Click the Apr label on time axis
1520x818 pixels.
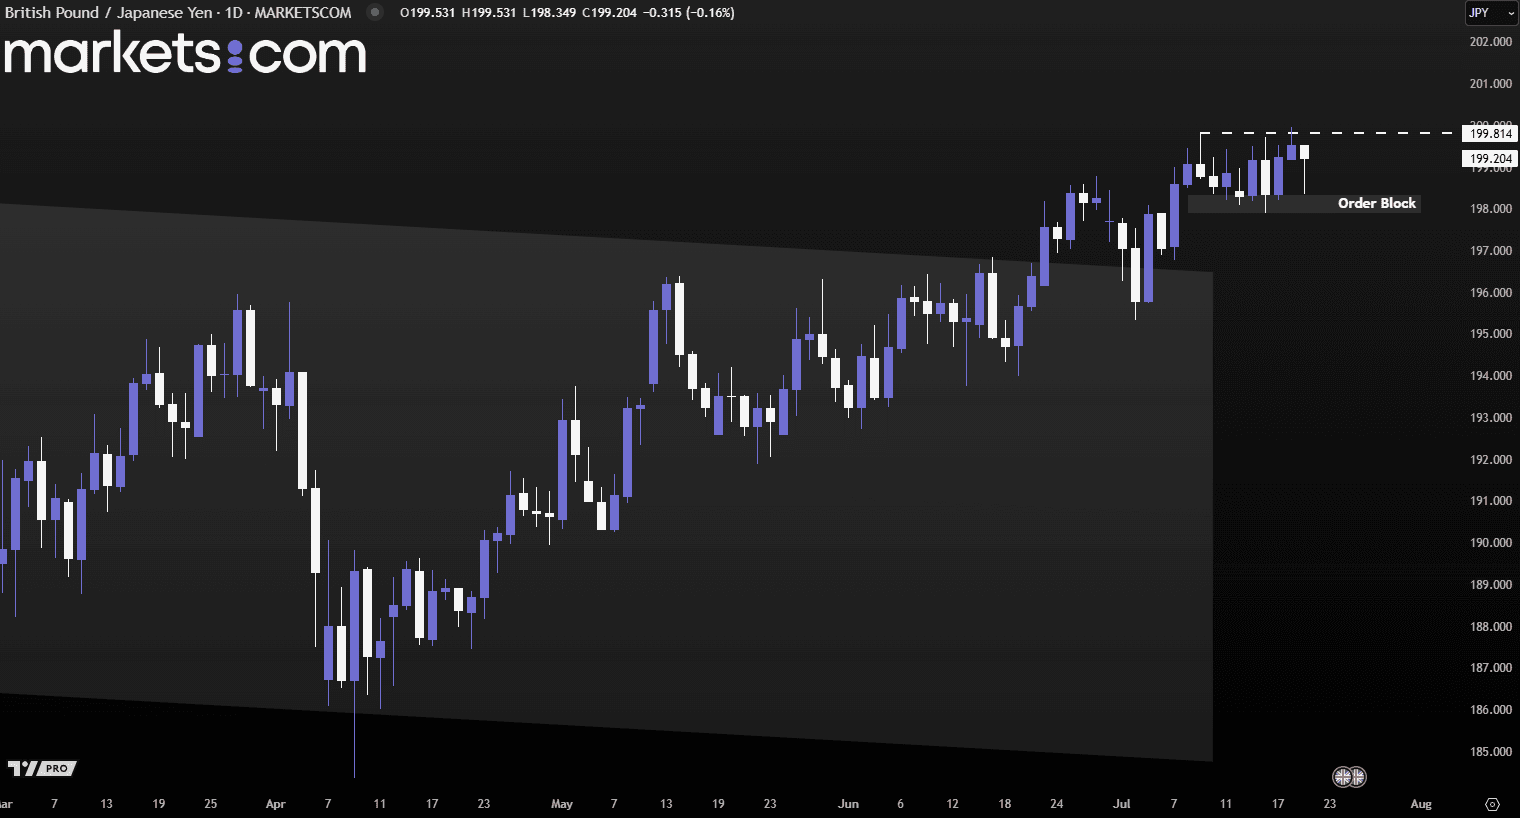tap(276, 804)
